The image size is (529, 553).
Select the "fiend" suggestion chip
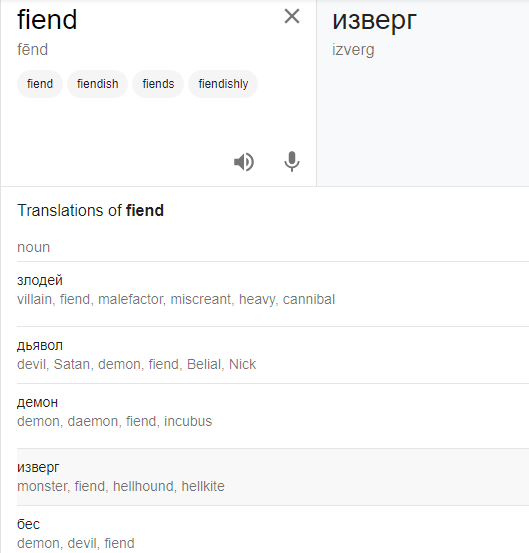[40, 84]
